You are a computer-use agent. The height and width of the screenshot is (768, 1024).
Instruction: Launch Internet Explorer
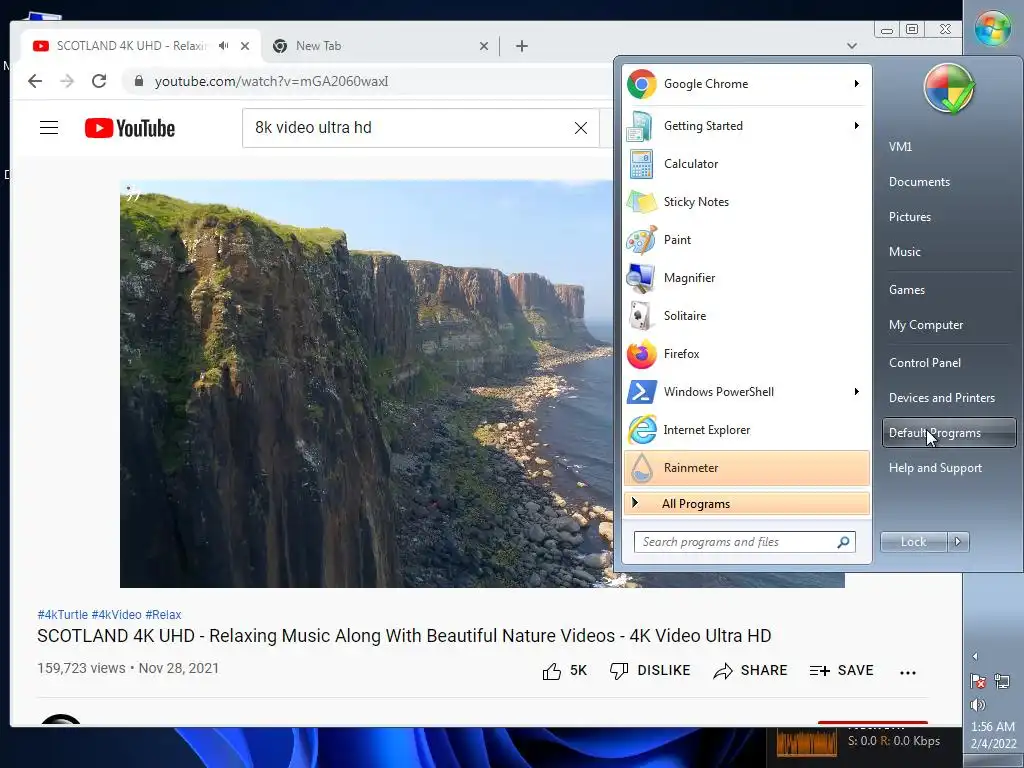click(x=746, y=430)
